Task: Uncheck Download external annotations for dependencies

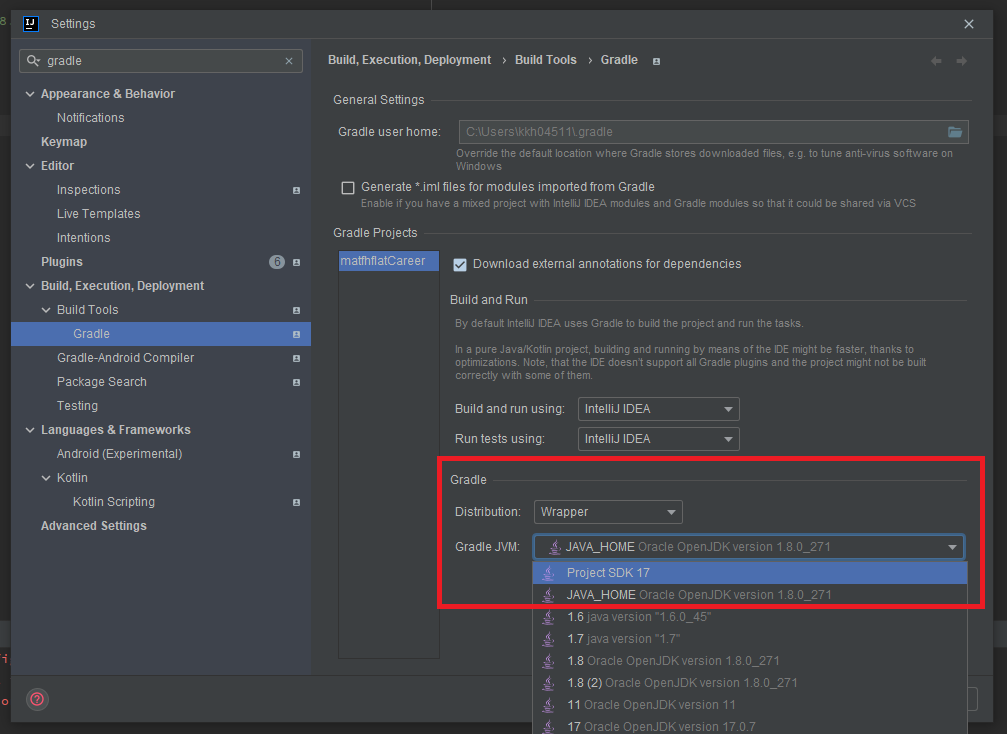Action: (460, 264)
